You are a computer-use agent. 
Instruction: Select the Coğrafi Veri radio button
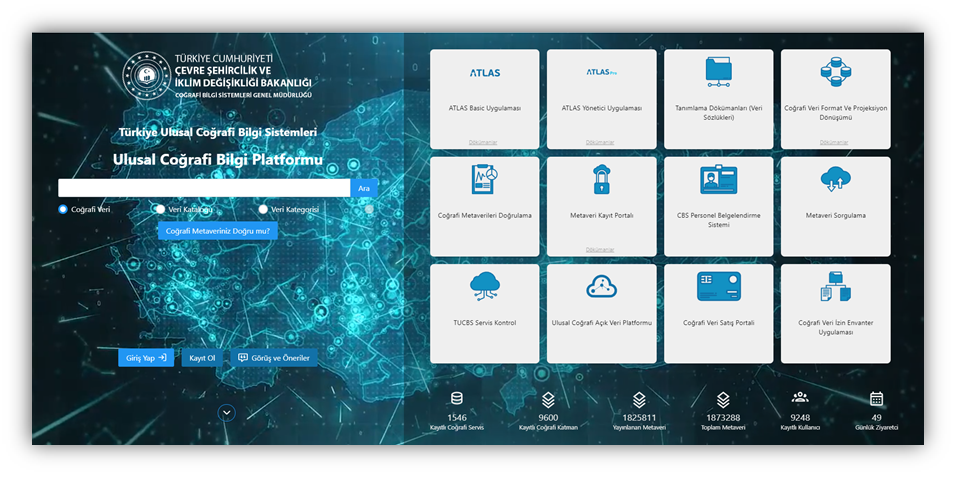click(62, 209)
